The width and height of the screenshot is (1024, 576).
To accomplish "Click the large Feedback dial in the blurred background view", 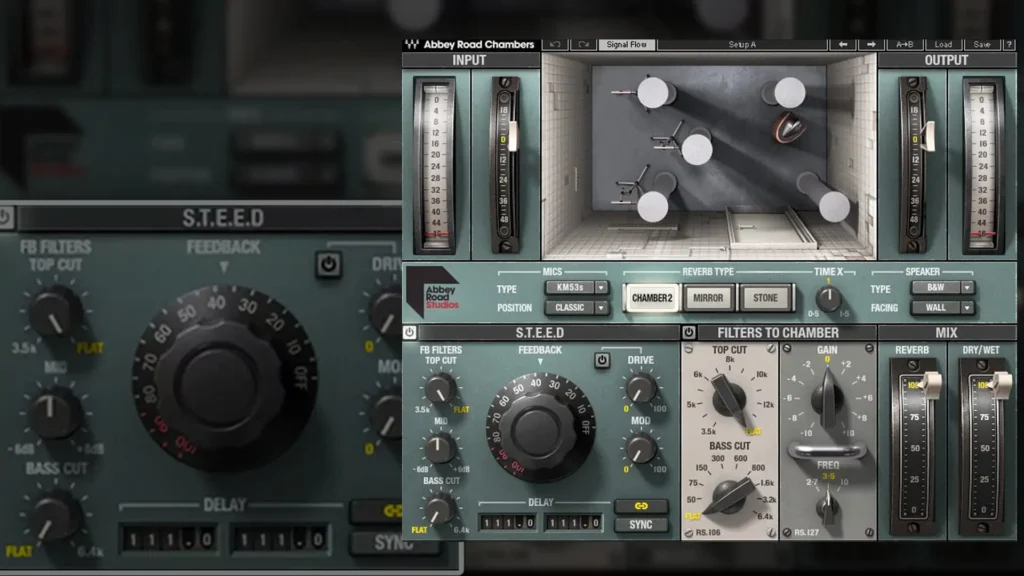I will tap(225, 379).
